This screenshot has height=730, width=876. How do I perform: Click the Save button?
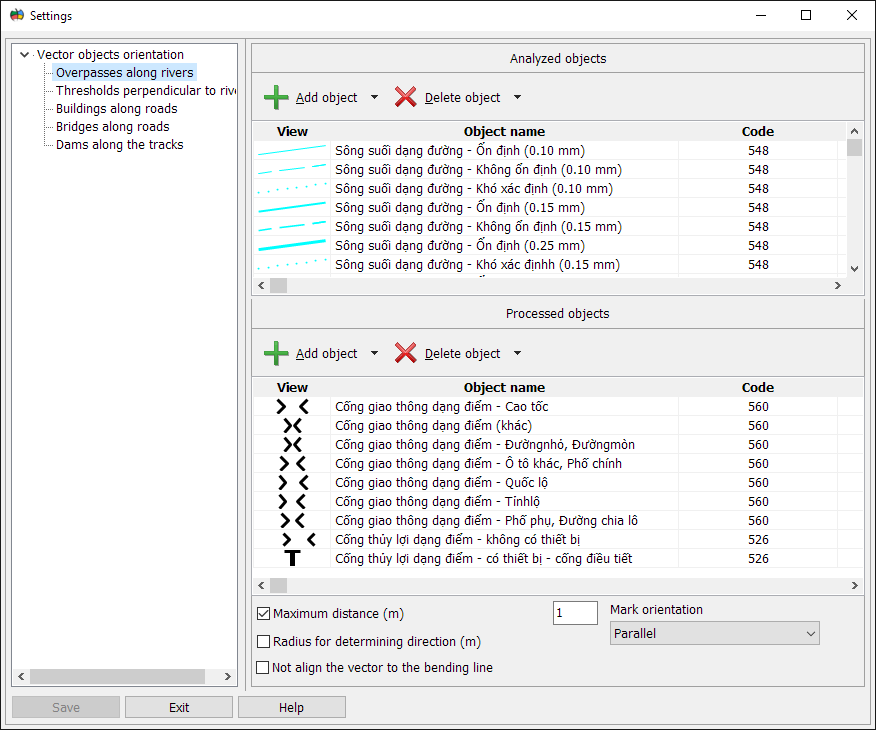(66, 707)
